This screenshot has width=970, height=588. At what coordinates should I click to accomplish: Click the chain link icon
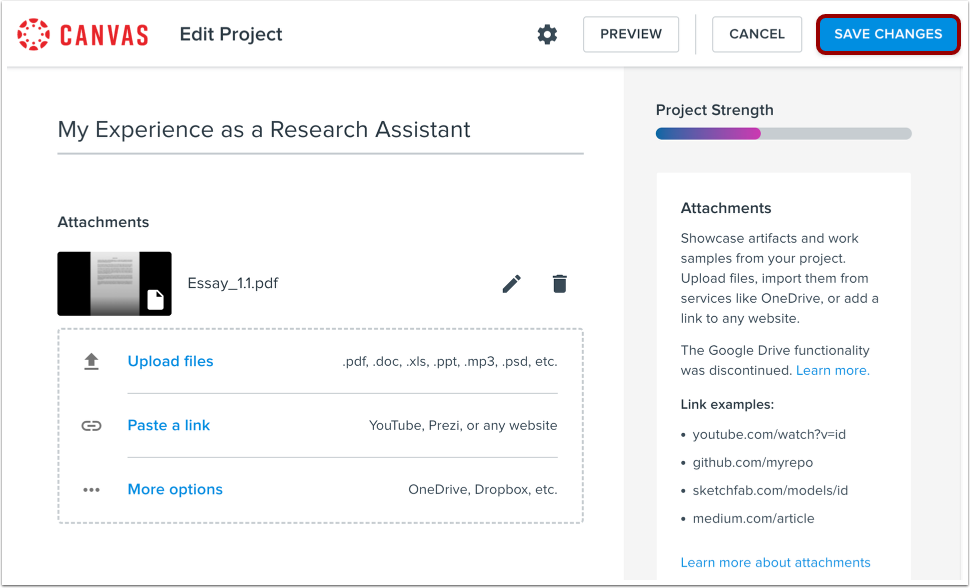(x=92, y=426)
